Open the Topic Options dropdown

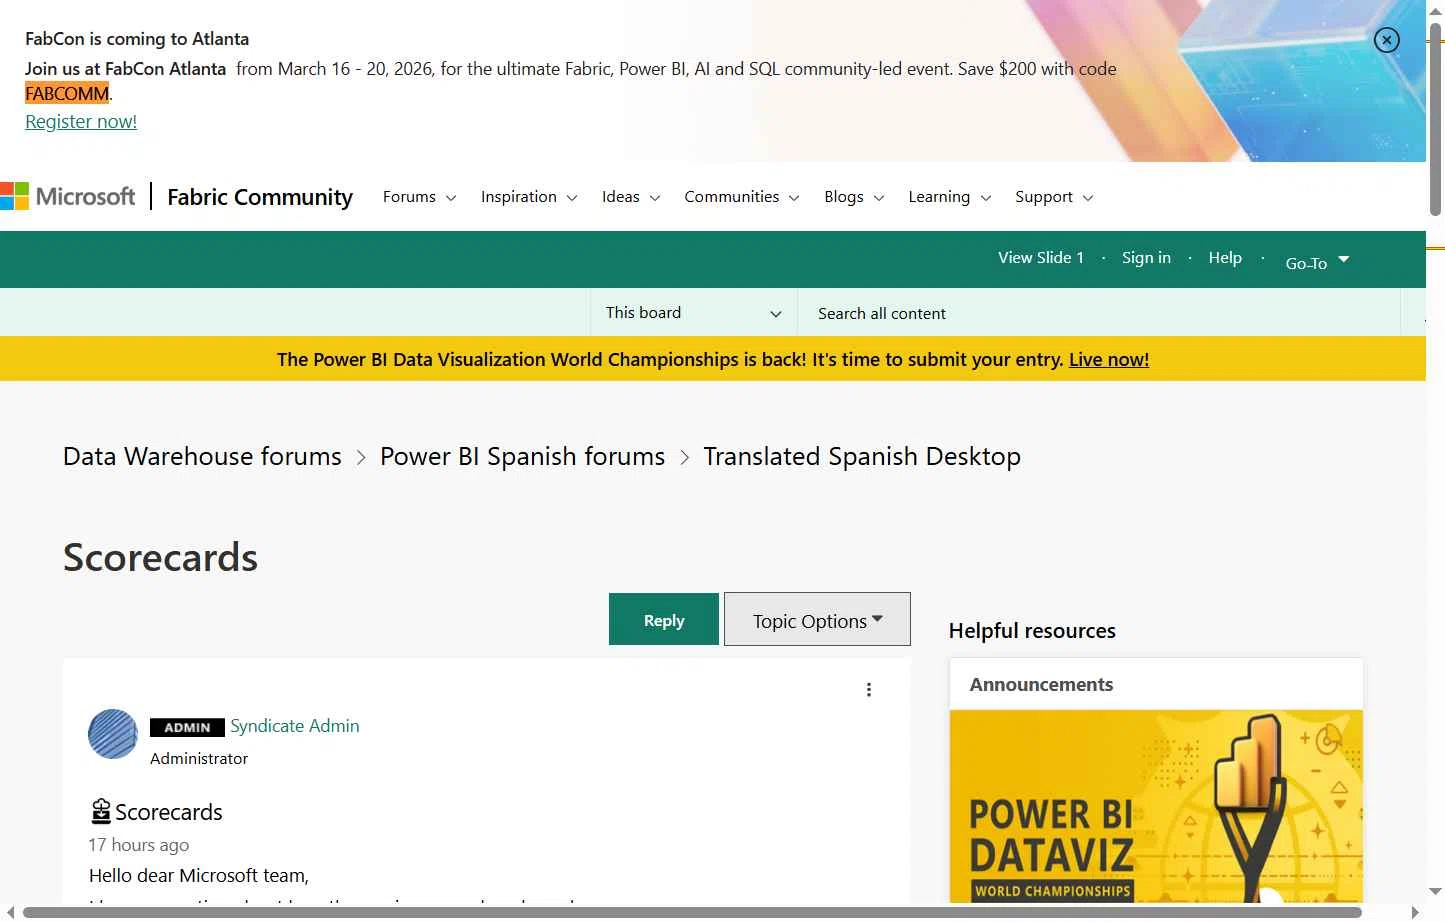[x=817, y=620]
